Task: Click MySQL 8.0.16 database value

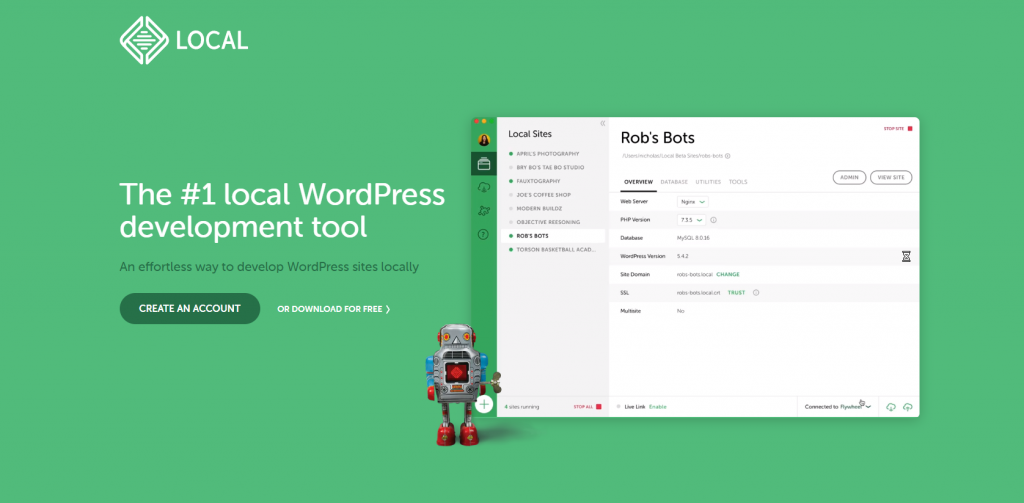Action: point(693,238)
